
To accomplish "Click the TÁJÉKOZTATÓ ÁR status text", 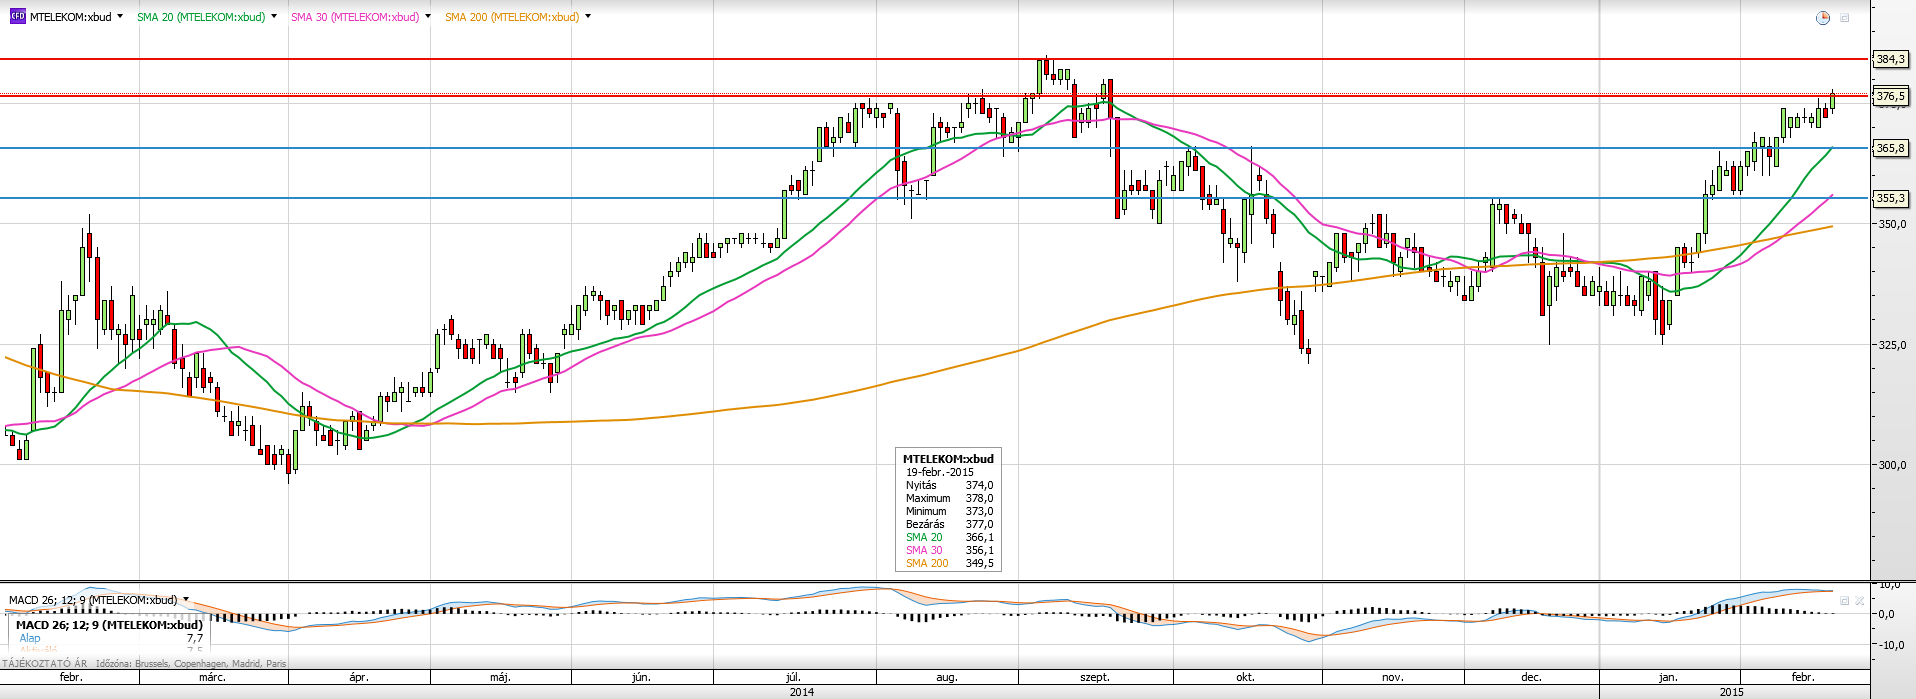I will (x=45, y=663).
